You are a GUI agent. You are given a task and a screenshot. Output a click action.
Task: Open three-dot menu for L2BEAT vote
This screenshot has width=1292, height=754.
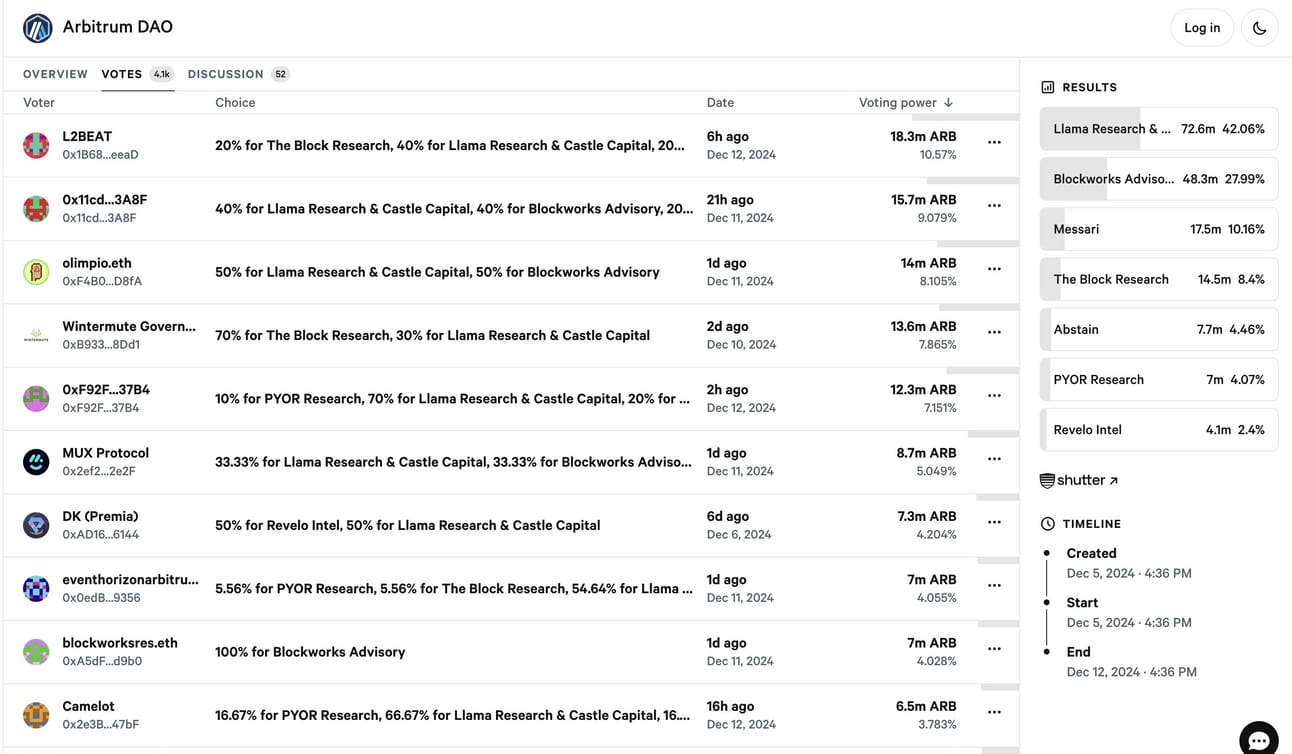pos(994,142)
